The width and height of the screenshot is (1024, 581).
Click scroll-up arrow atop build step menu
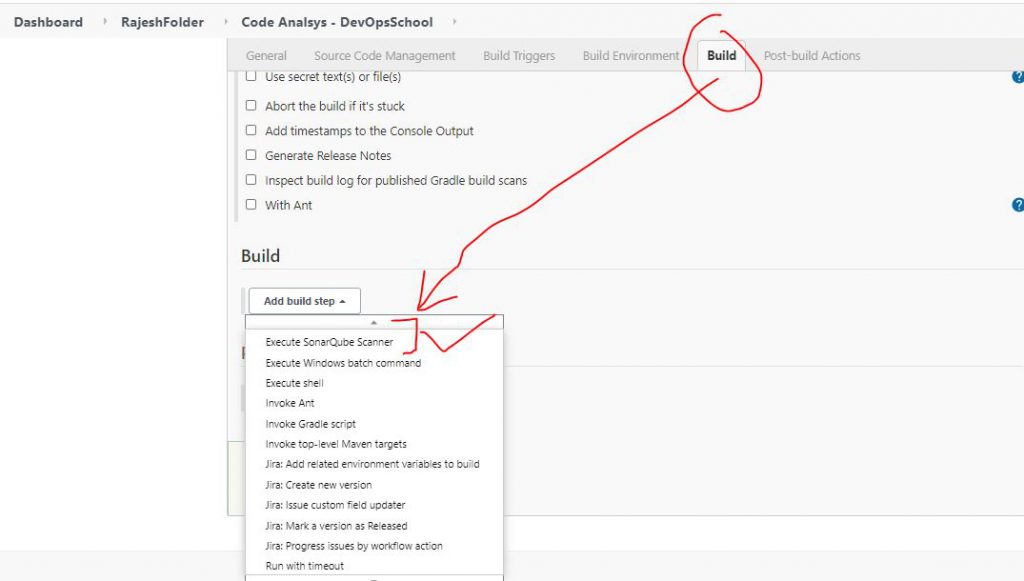pos(374,323)
